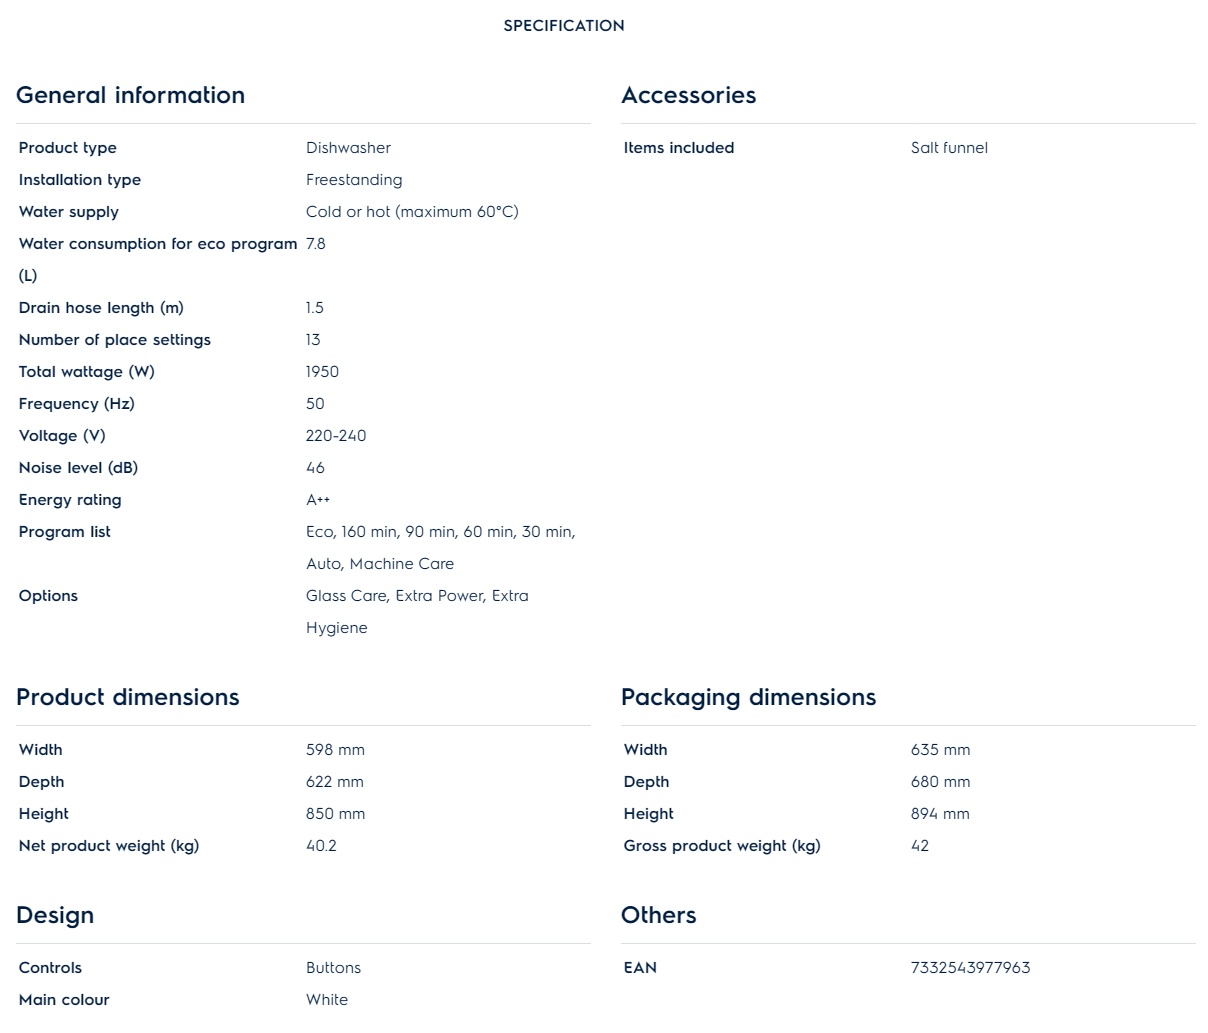Click the Controls value Buttons

pyautogui.click(x=333, y=968)
